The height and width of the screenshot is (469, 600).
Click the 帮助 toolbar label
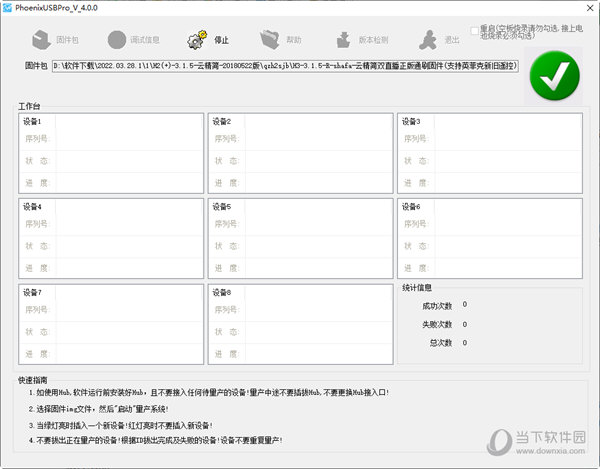tap(294, 40)
